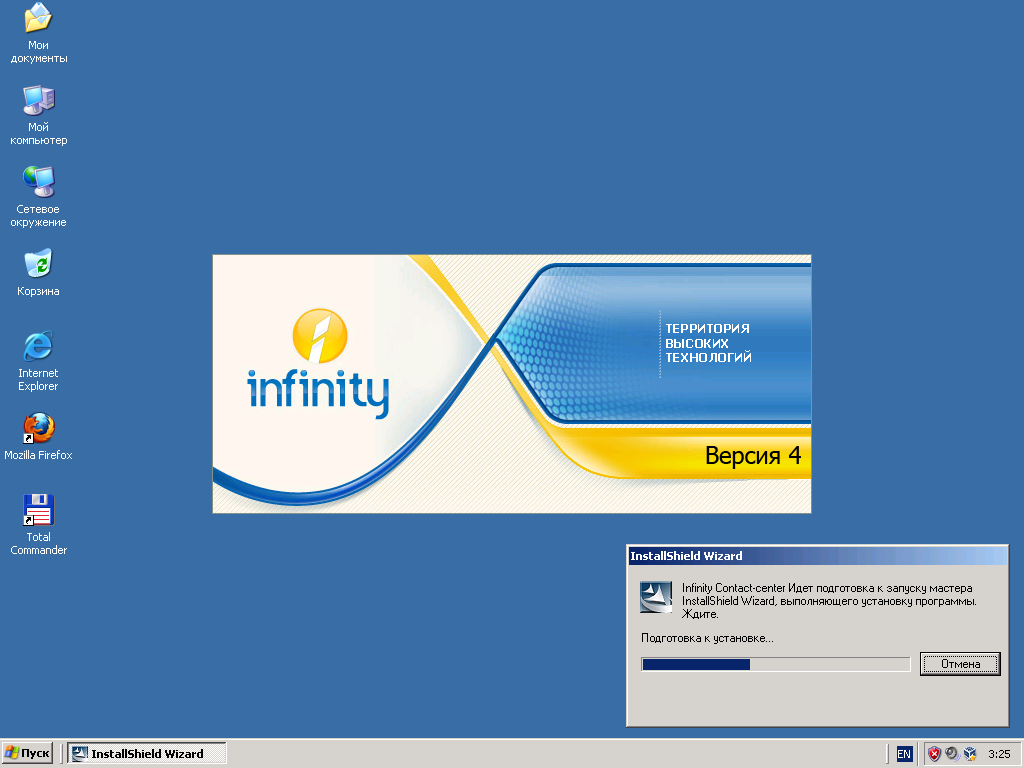Click the infinity logo on the splash screen
1024x768 pixels.
(318, 363)
